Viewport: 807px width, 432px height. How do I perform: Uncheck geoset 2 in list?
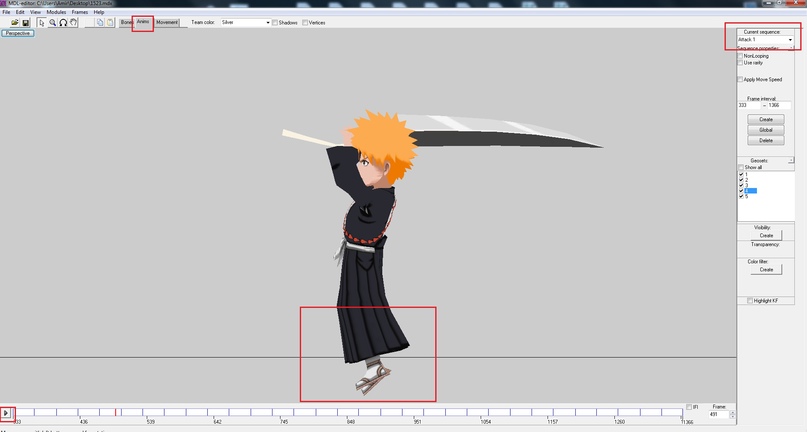click(x=741, y=180)
